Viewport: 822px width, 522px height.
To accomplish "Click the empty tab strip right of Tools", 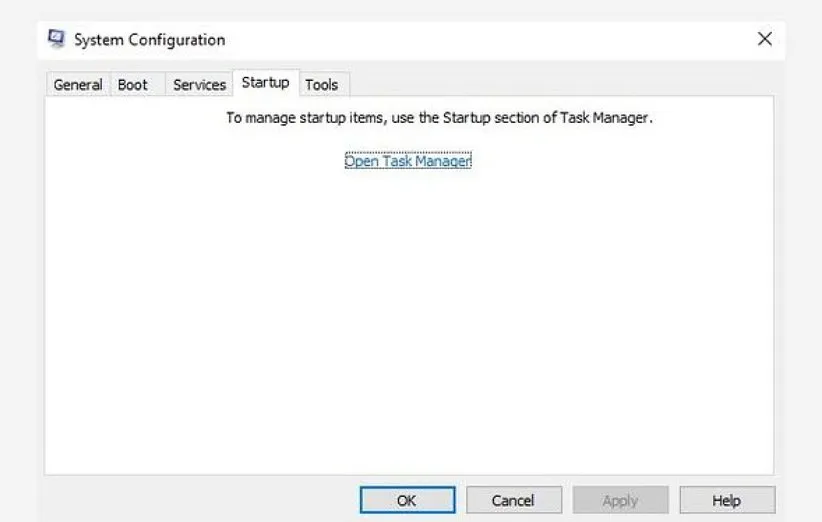I will (560, 85).
